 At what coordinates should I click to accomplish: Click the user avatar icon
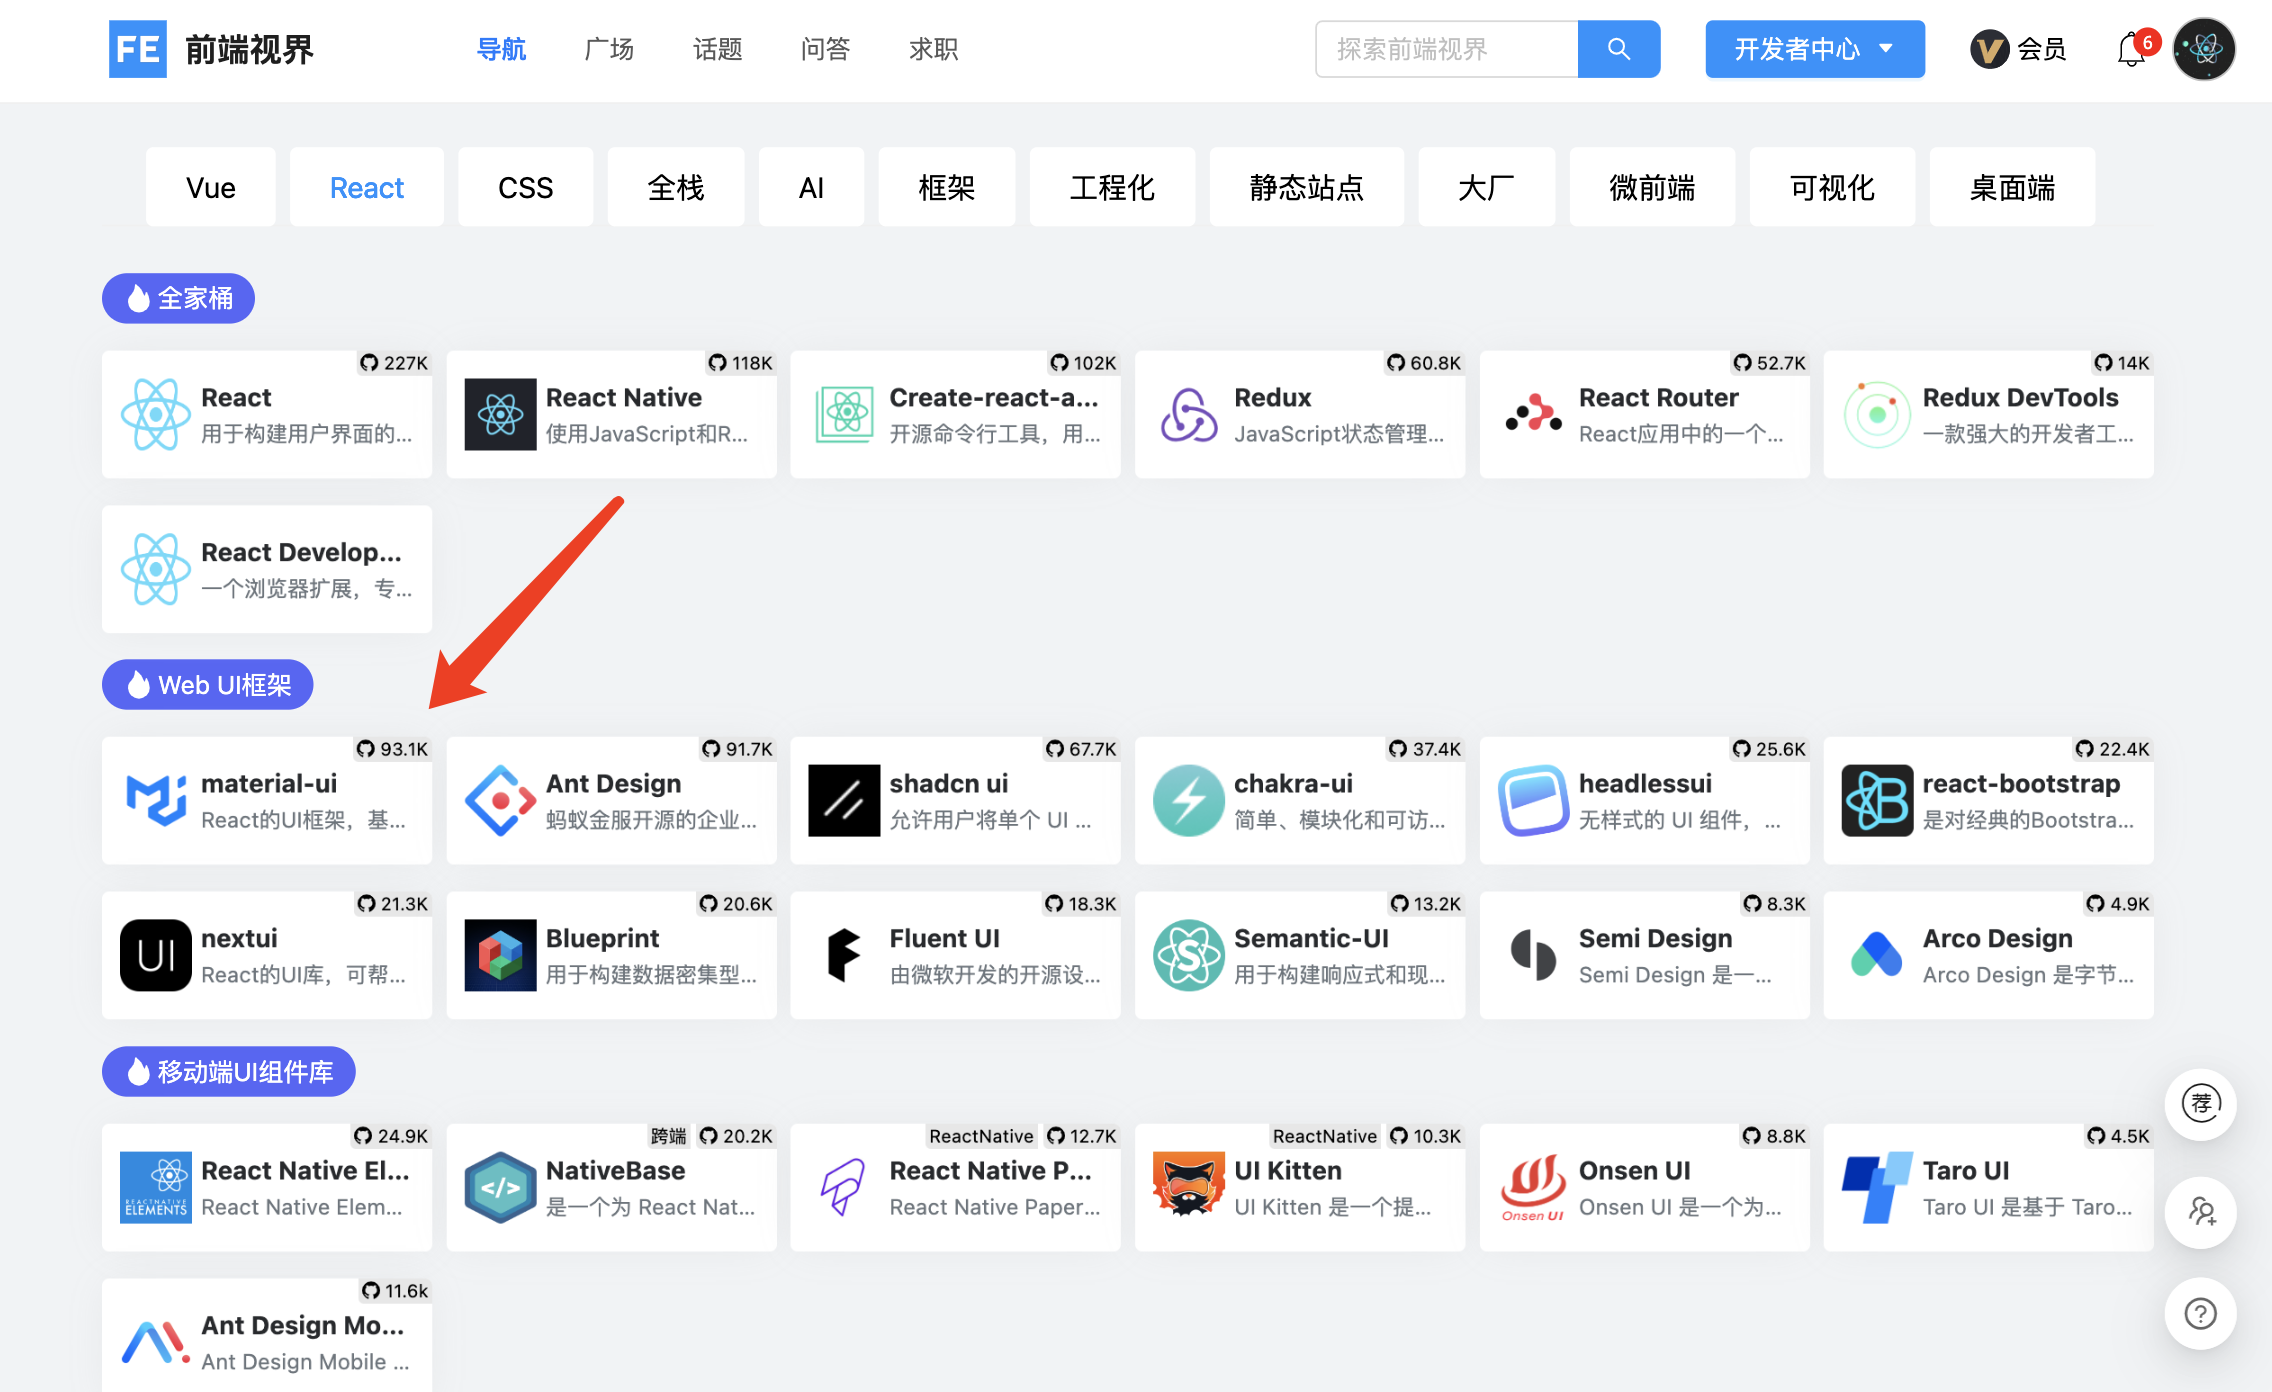pos(2203,49)
